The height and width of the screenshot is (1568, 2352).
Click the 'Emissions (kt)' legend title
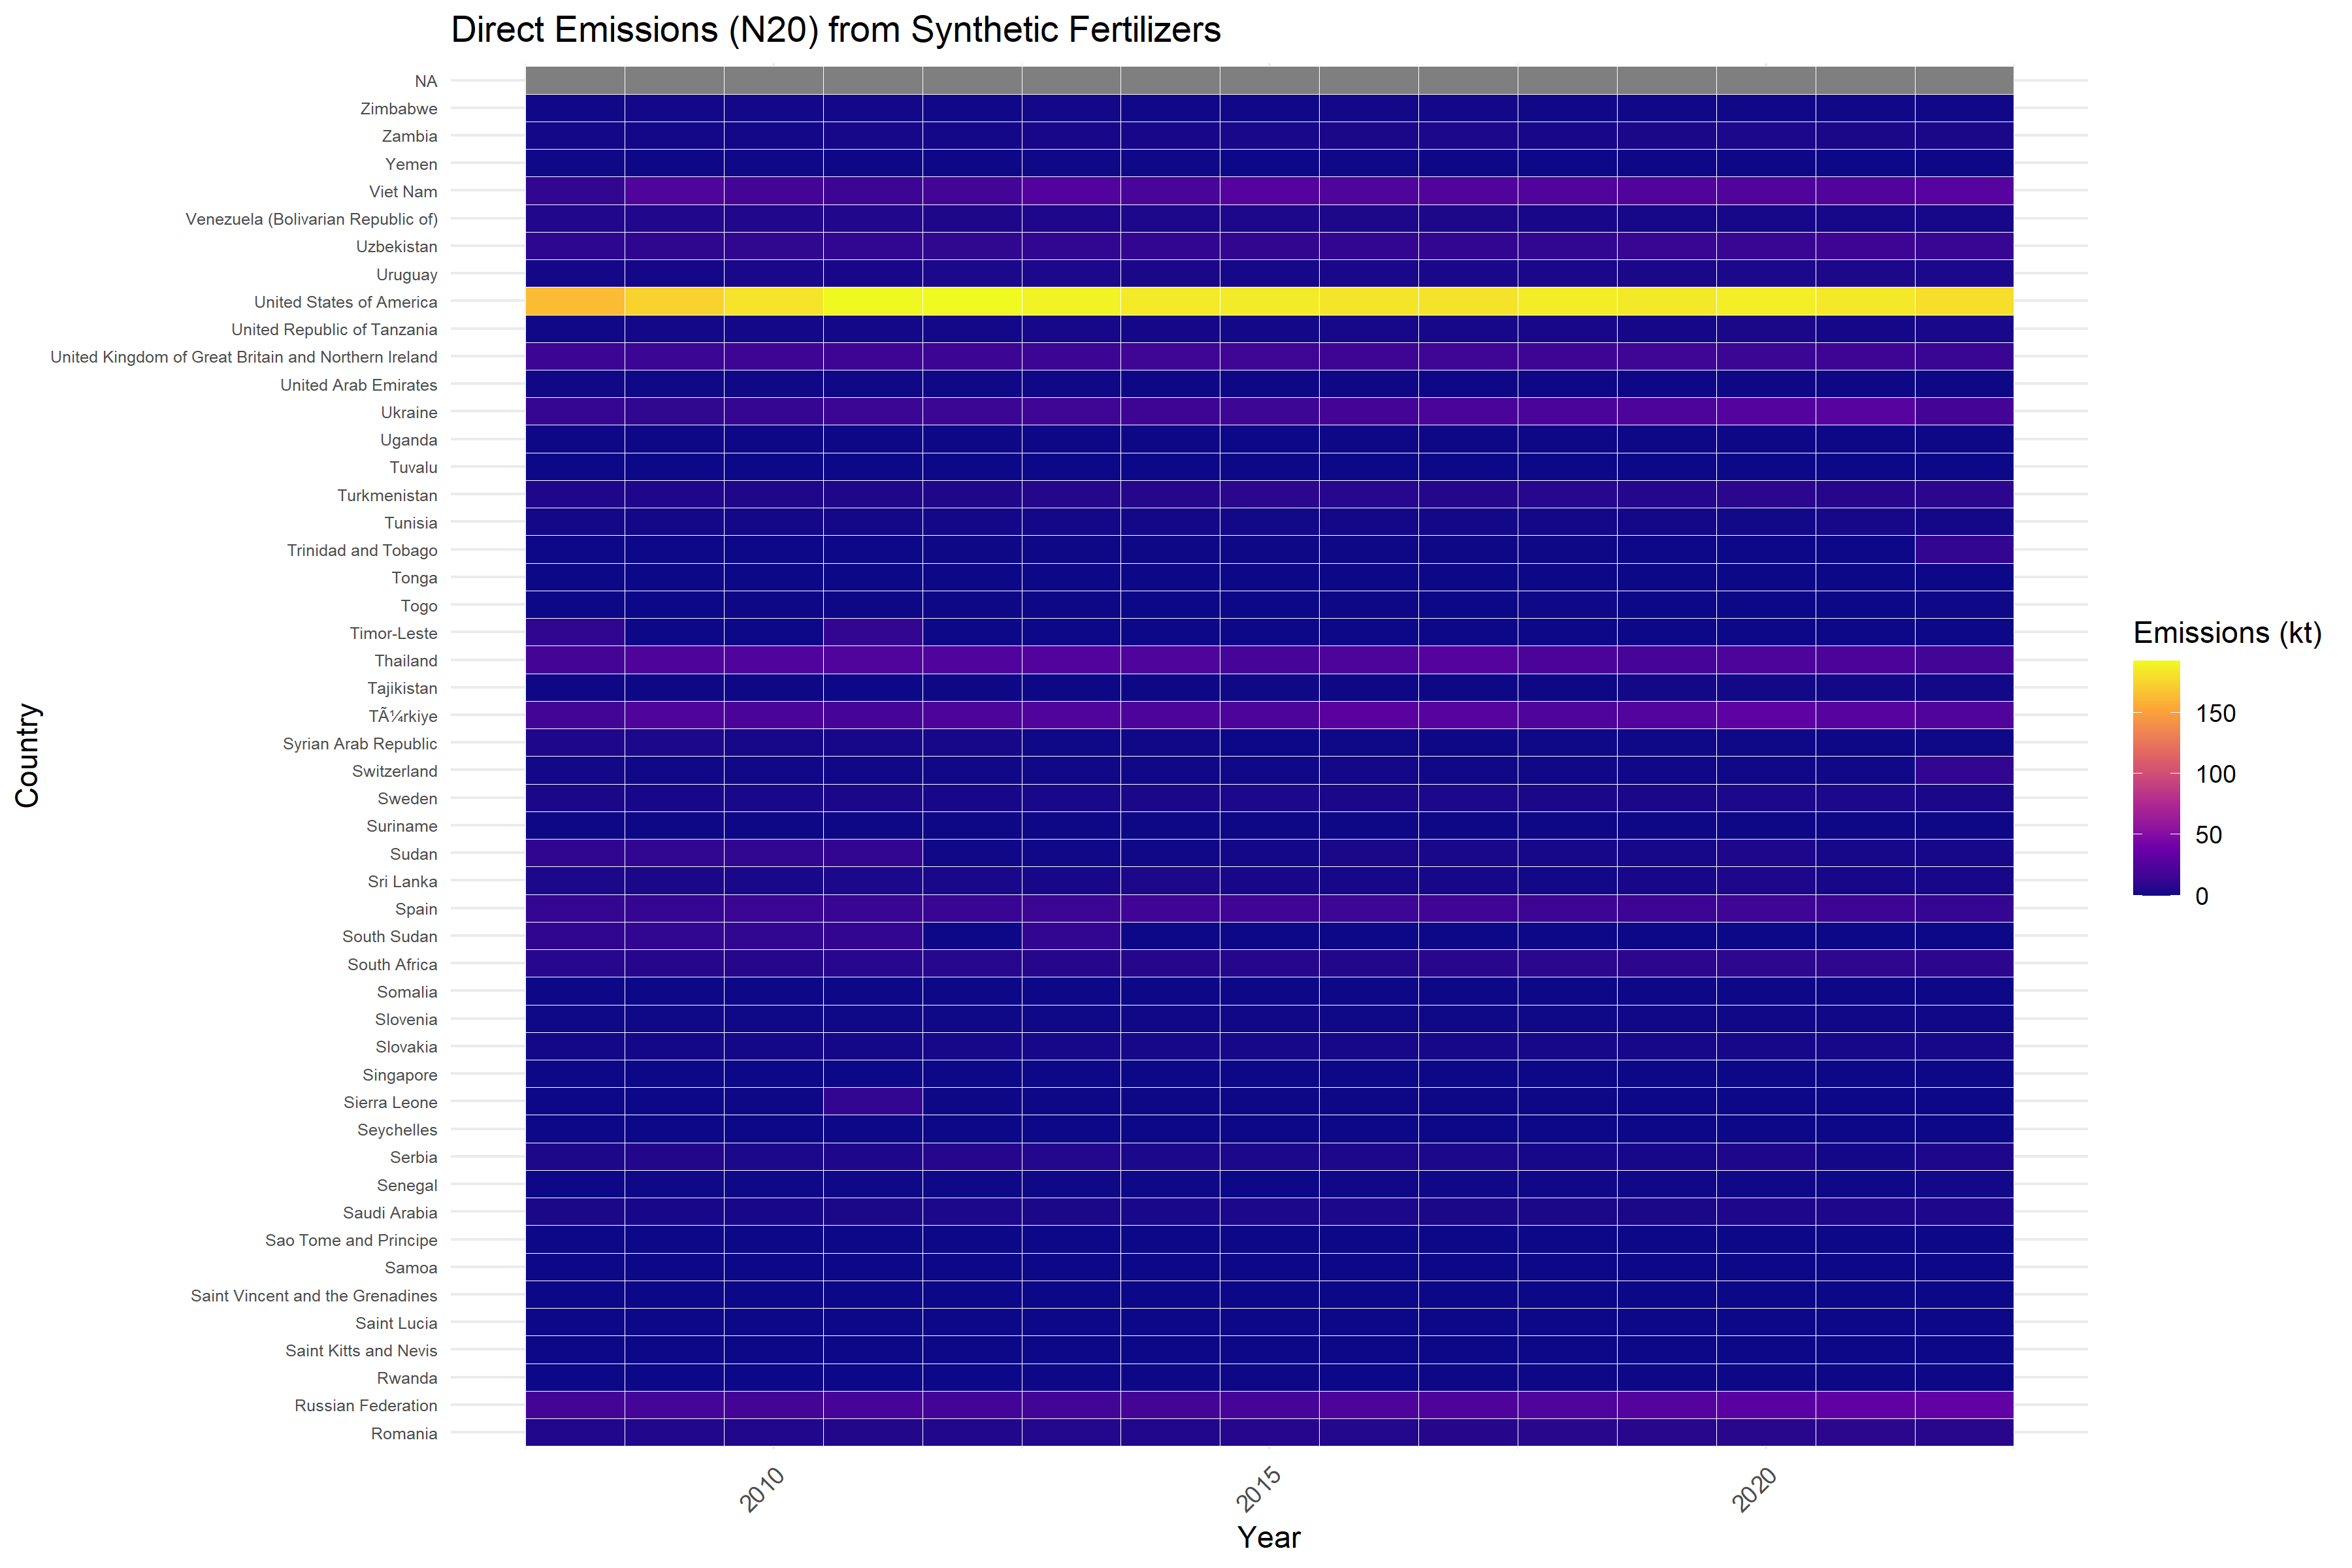click(2227, 633)
